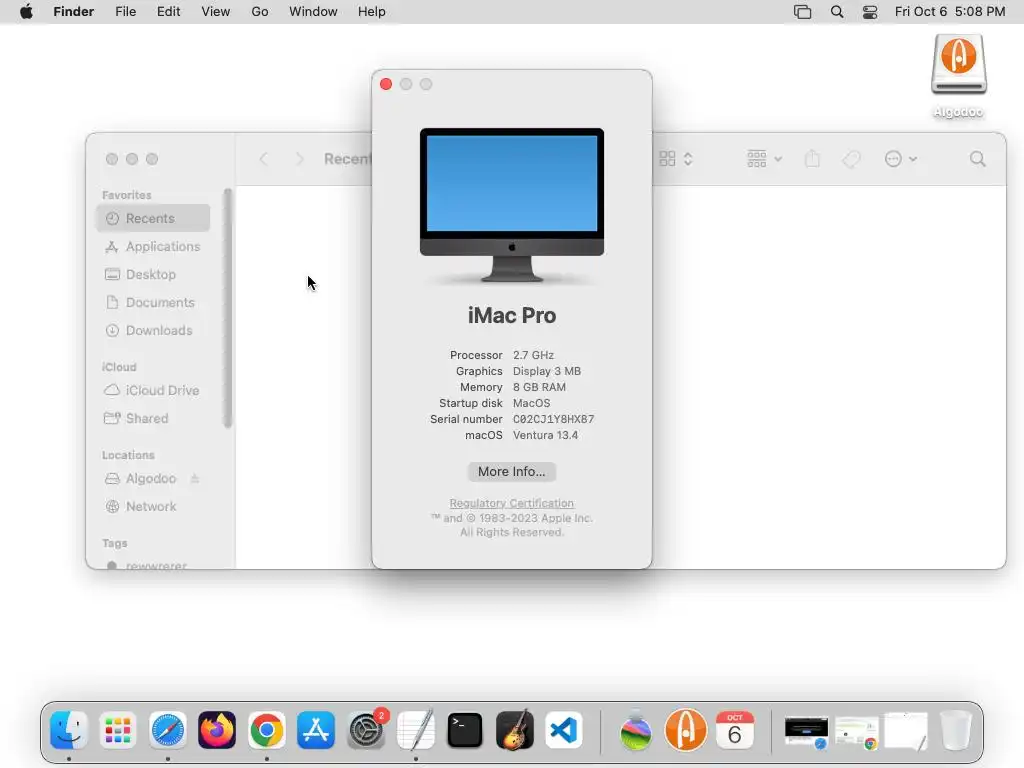This screenshot has height=768, width=1024.
Task: Click the iMac Pro image
Action: coord(511,205)
